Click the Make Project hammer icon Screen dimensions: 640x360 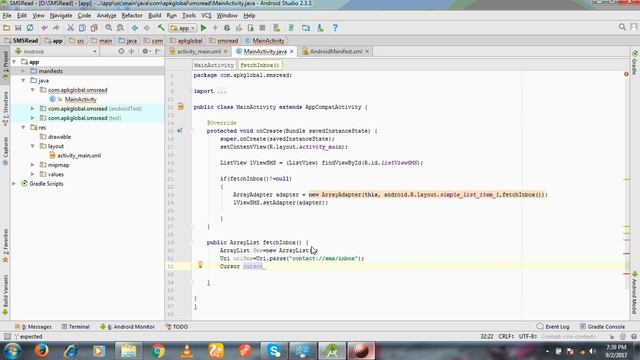click(161, 28)
